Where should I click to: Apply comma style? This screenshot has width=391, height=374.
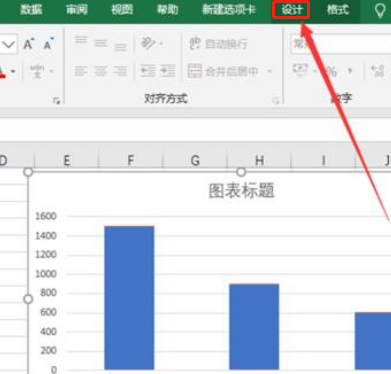(x=350, y=71)
